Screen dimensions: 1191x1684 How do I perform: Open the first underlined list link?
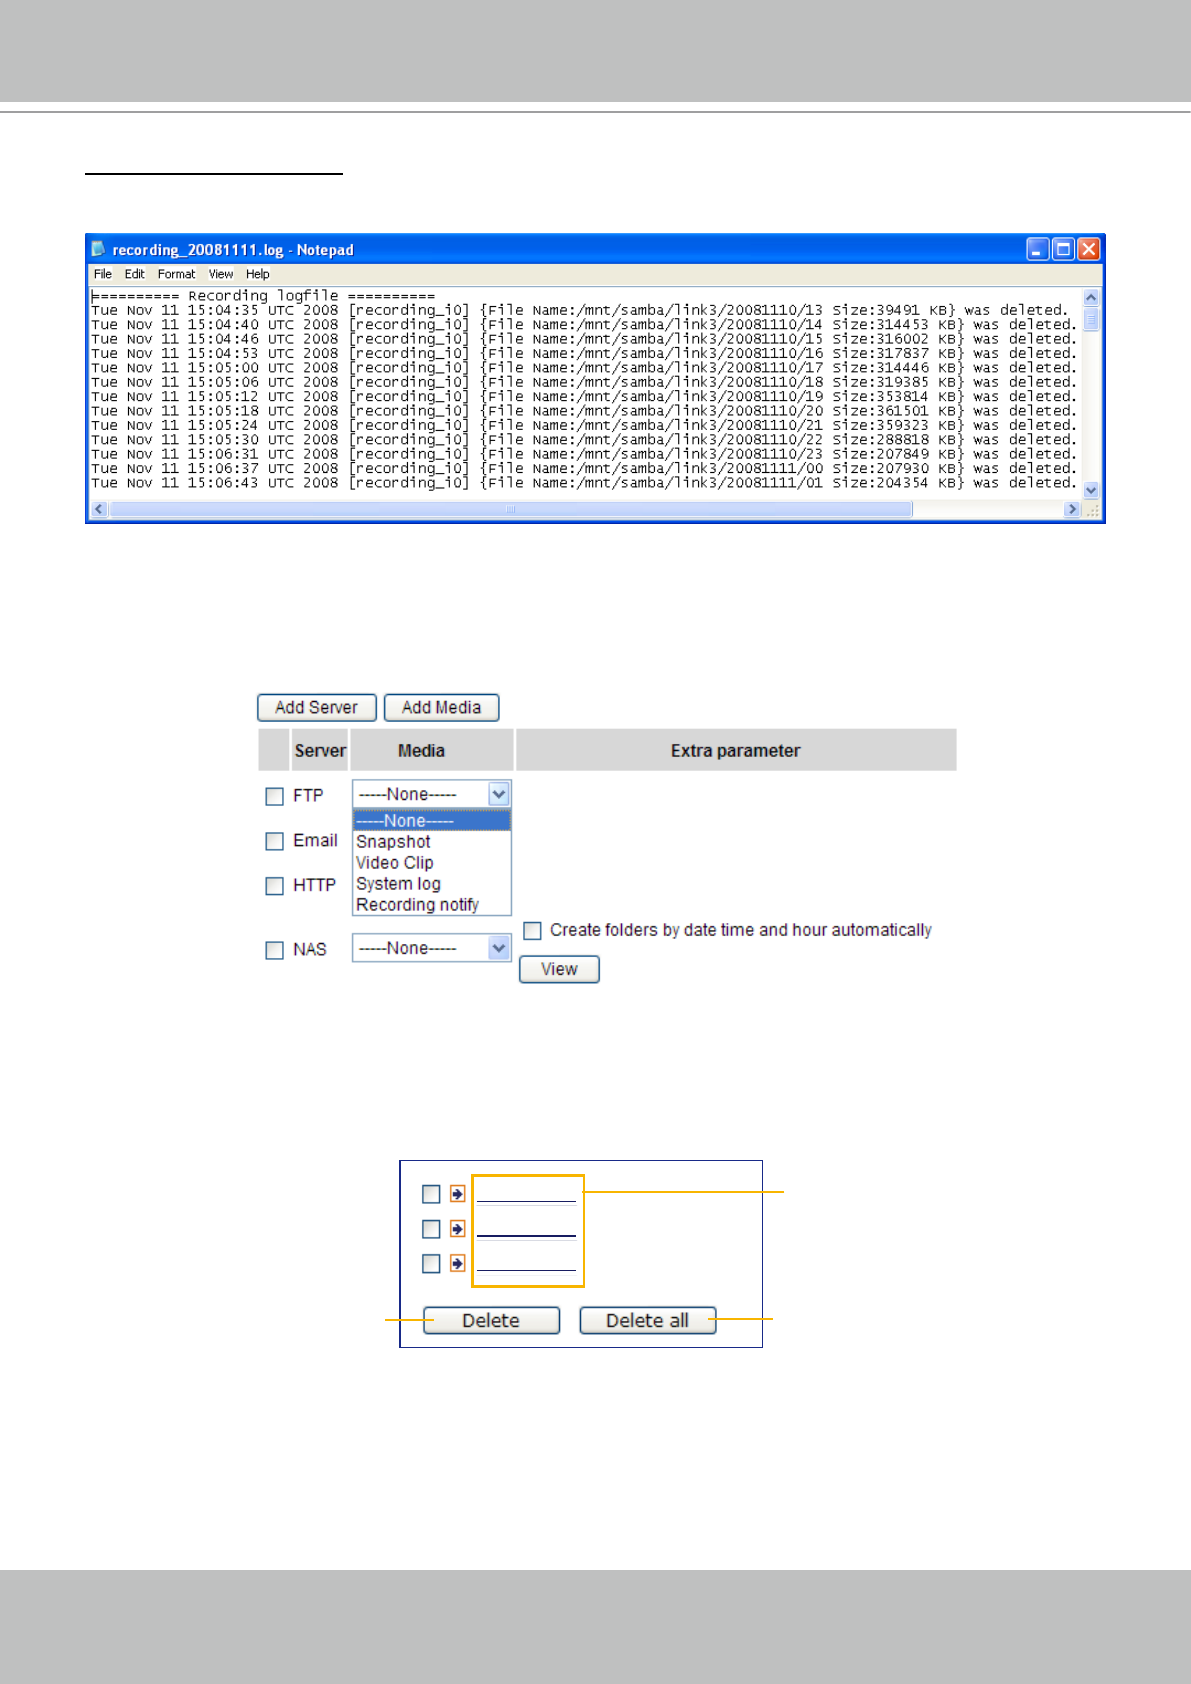tap(526, 1194)
